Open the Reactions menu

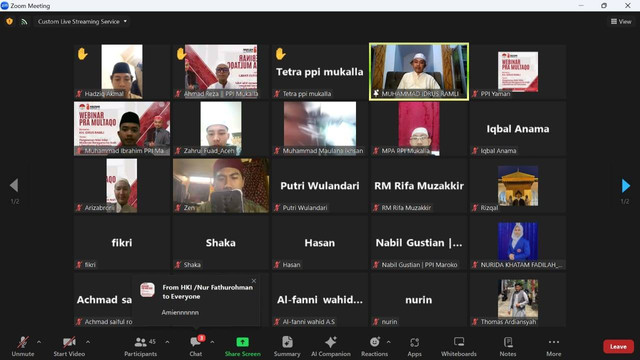(374, 346)
